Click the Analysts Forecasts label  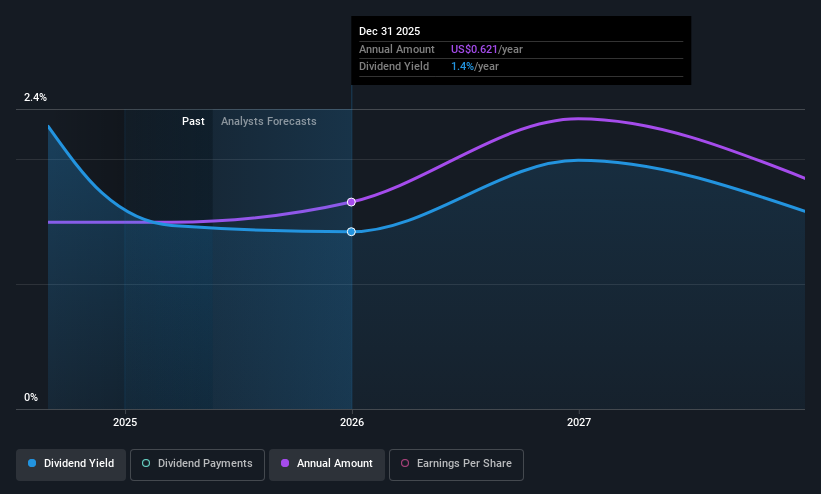click(x=269, y=121)
